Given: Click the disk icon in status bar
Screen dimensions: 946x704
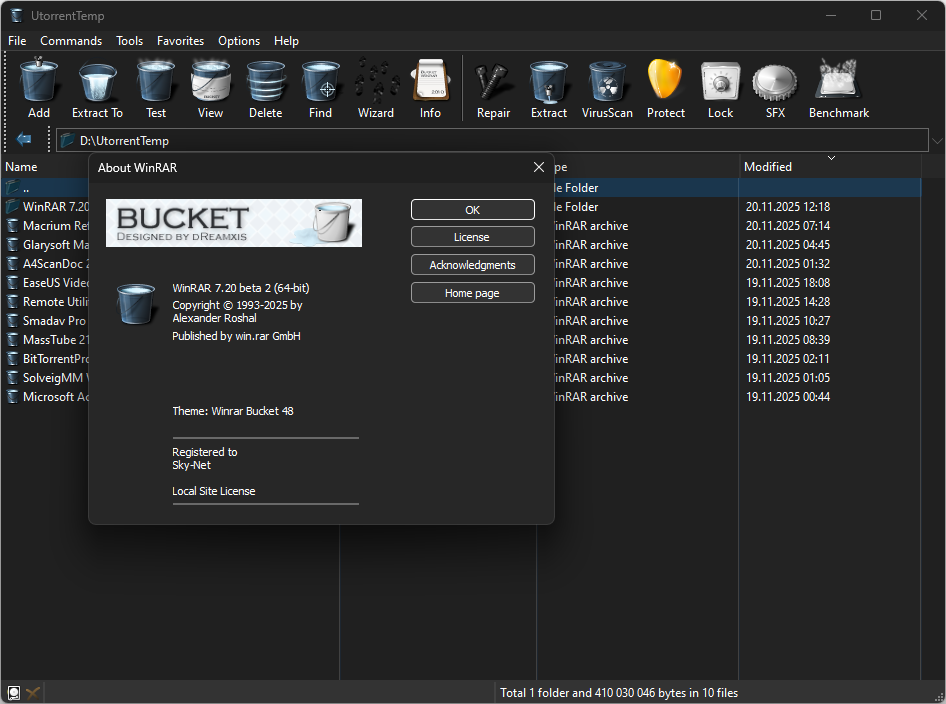Looking at the screenshot, I should [x=13, y=693].
